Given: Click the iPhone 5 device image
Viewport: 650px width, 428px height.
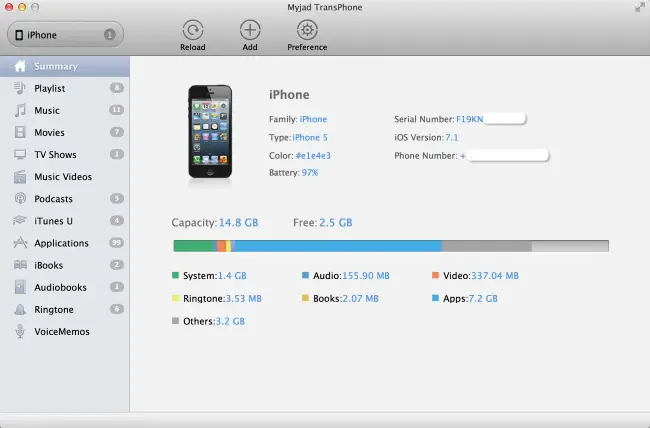Looking at the screenshot, I should (210, 132).
